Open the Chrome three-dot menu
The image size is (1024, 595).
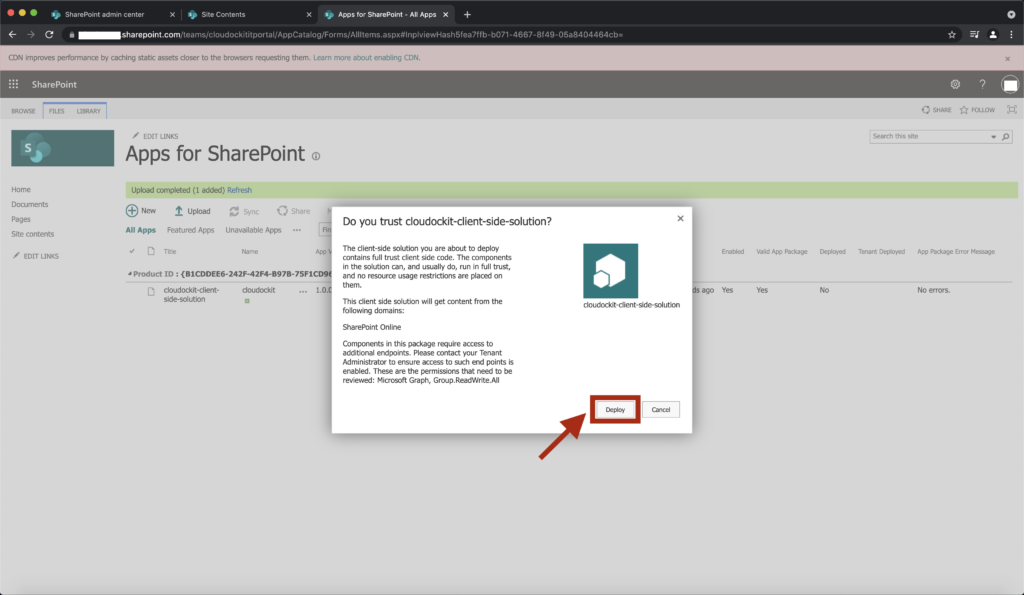pyautogui.click(x=1012, y=35)
